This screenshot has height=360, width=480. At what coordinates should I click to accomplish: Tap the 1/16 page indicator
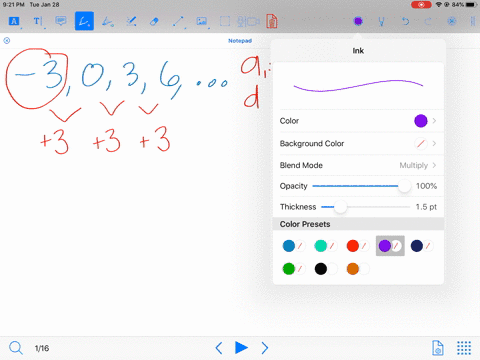click(42, 348)
